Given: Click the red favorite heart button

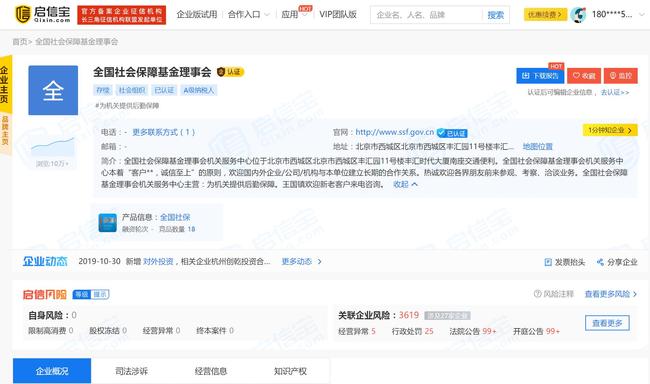Looking at the screenshot, I should point(584,76).
